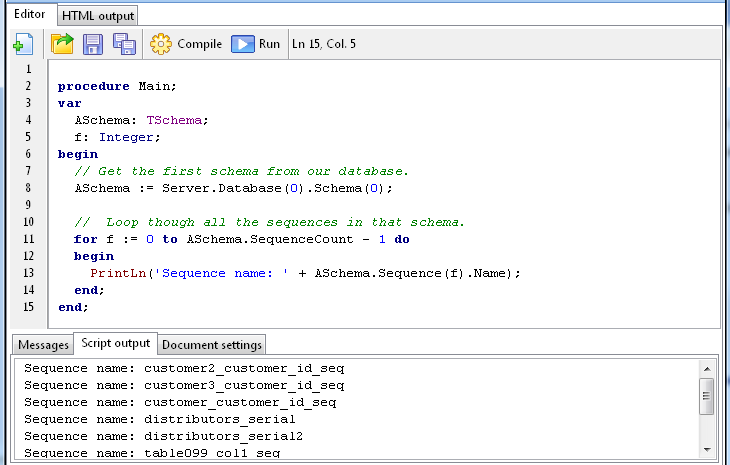Click output row 'customer2_customer_id_seq'

[184, 368]
